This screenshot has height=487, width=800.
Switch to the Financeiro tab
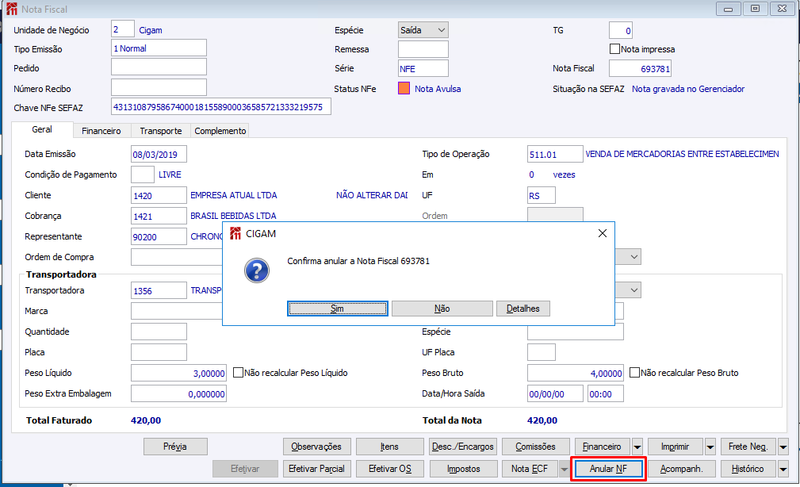tap(101, 131)
